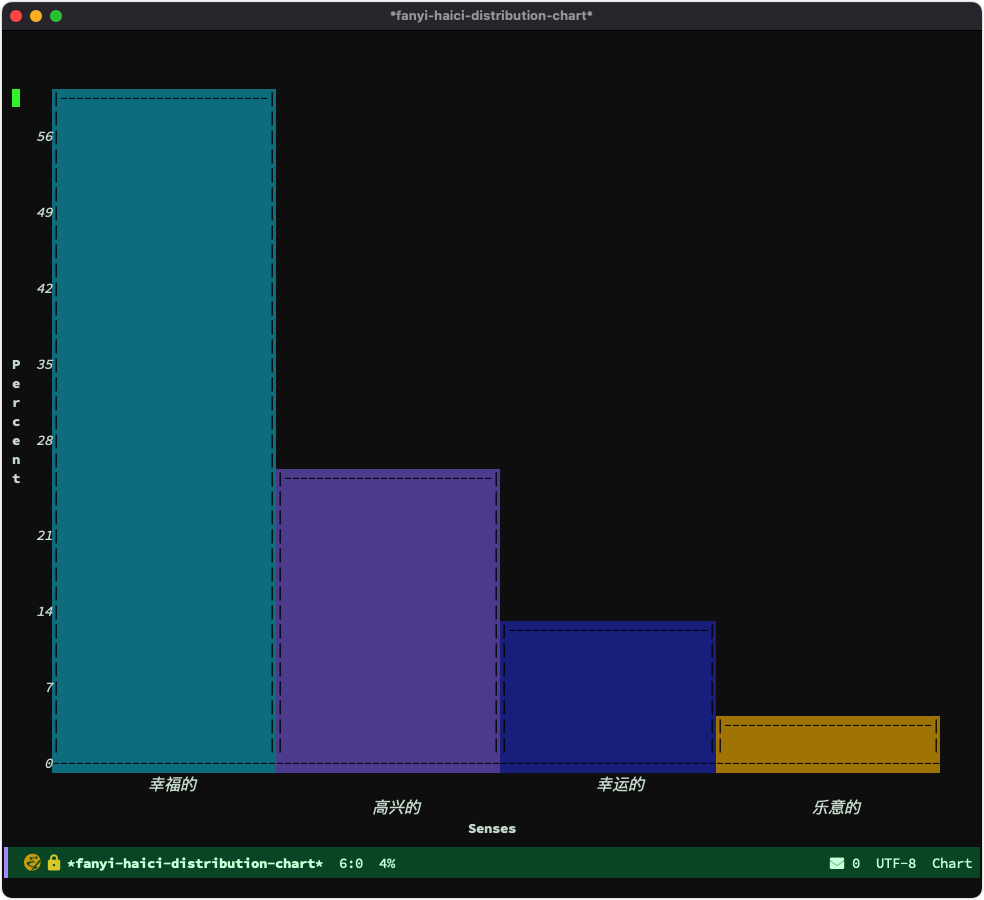Click the 21 y-axis tick label
984x900 pixels.
pyautogui.click(x=45, y=535)
